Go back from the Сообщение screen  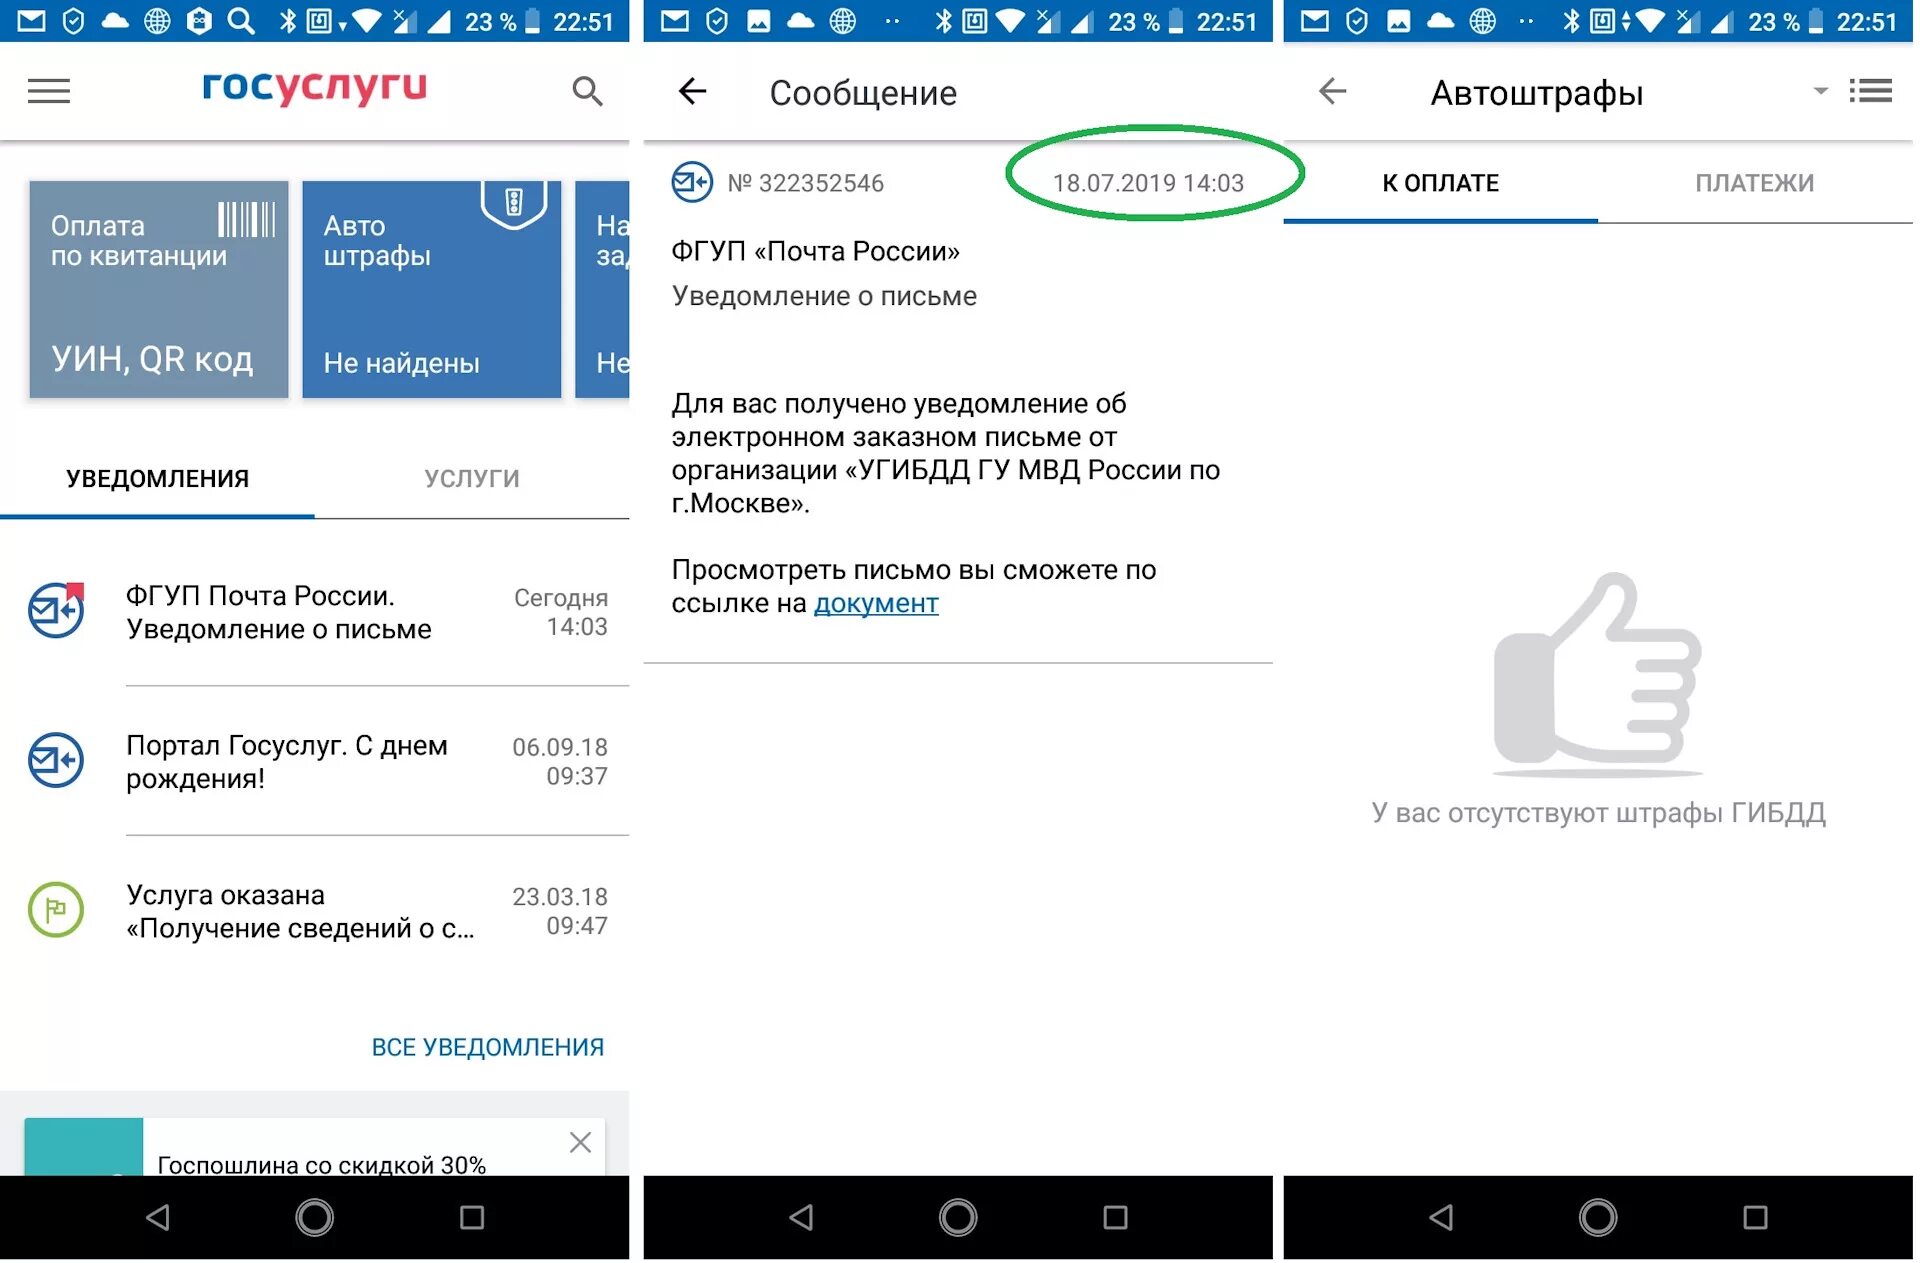tap(692, 92)
